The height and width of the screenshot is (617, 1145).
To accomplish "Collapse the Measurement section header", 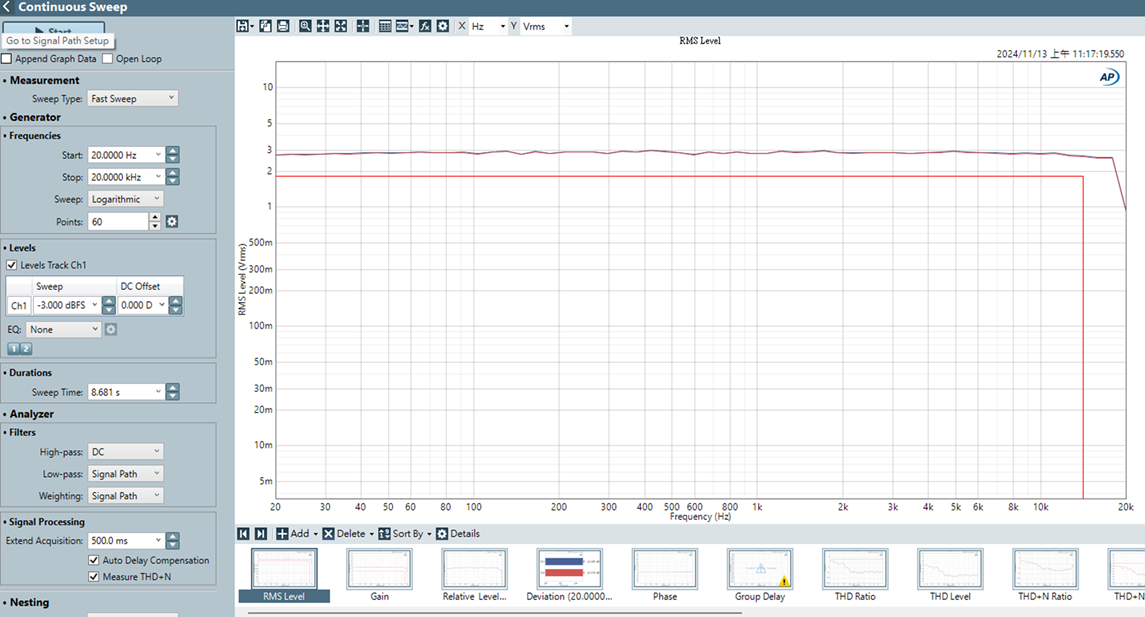I will point(44,80).
